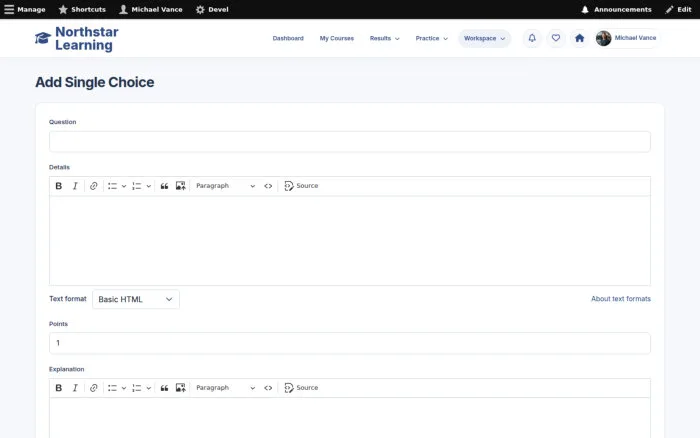
Task: Toggle Source mode in Details editor
Action: pos(301,186)
